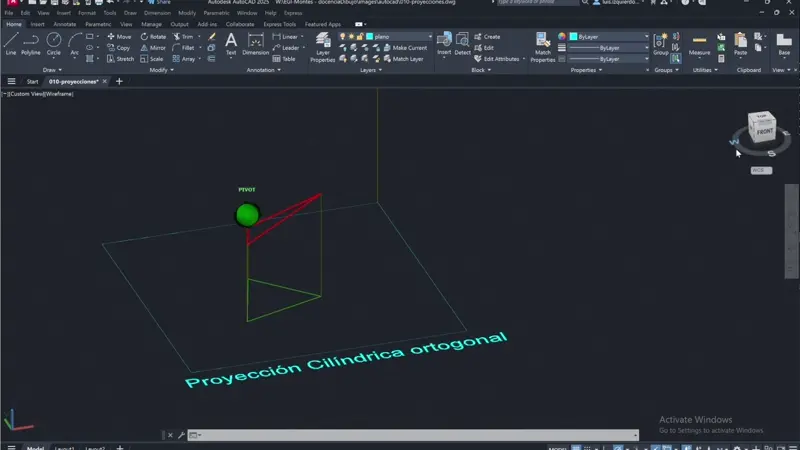This screenshot has height=450, width=800.
Task: Toggle the plano layer on/off lightbulb
Action: [344, 36]
